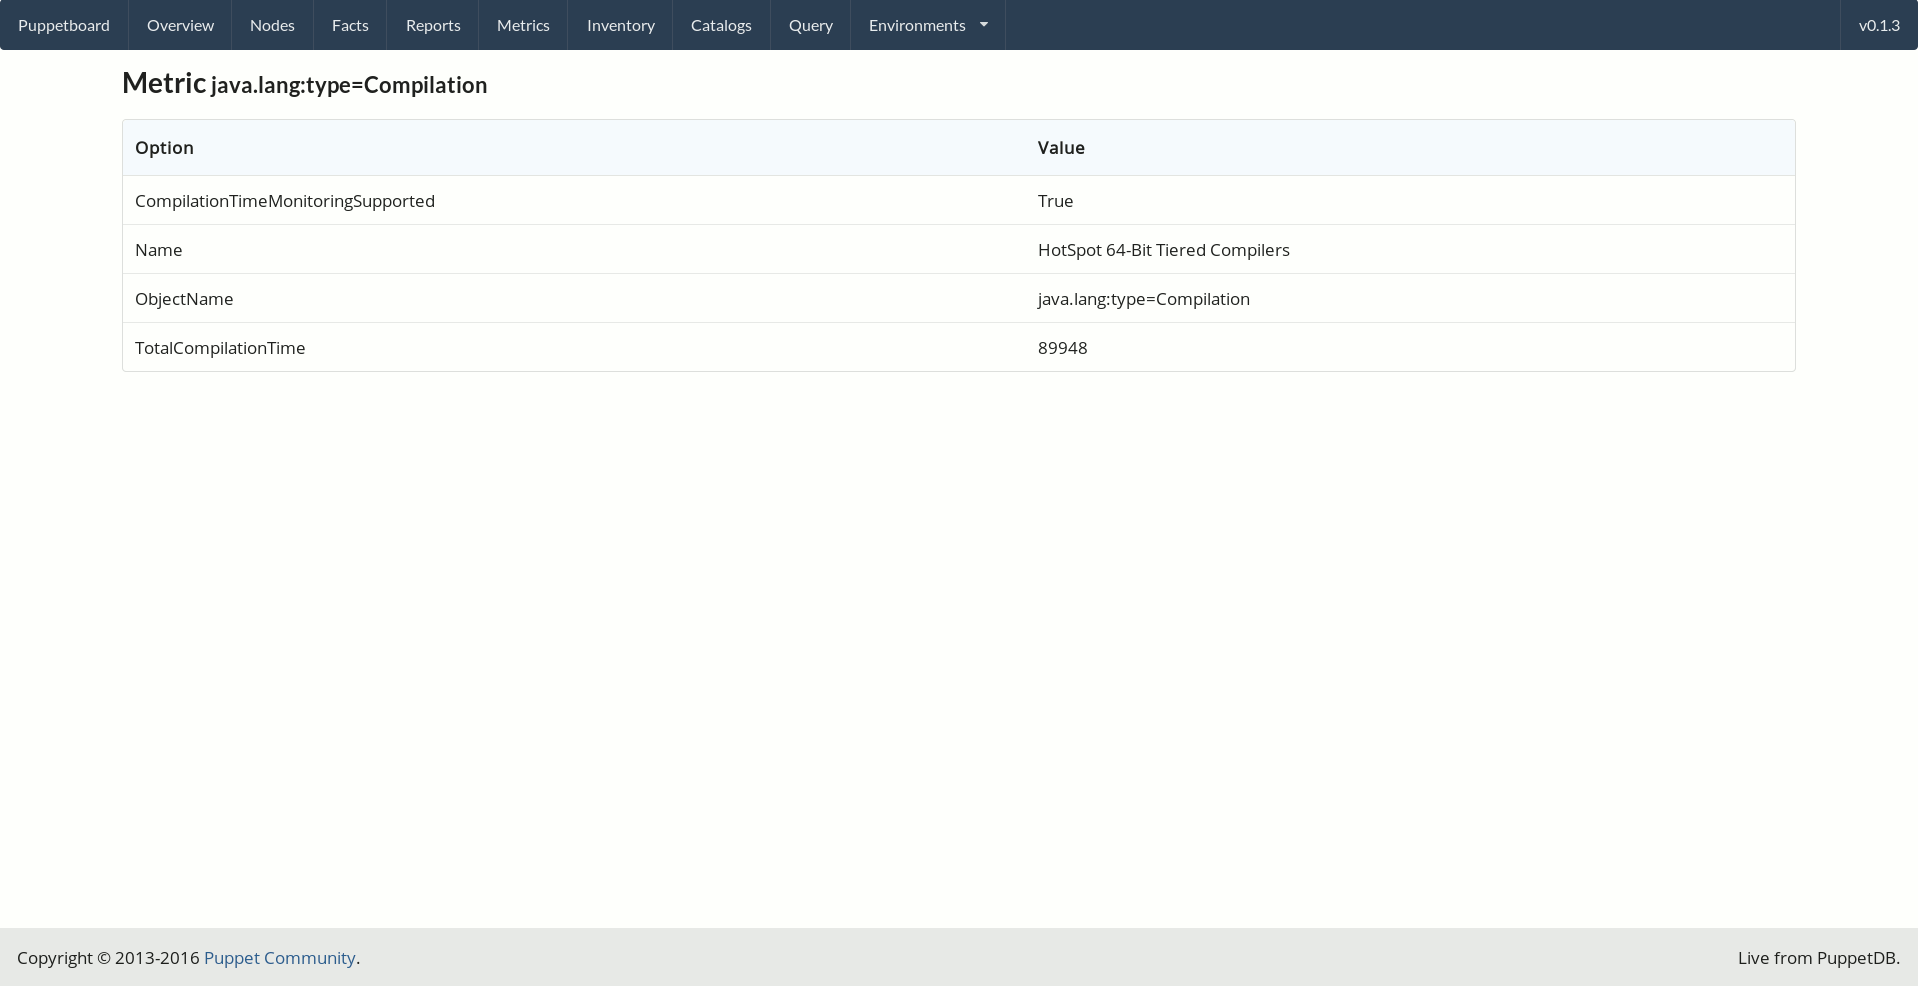Go to the Nodes page
This screenshot has width=1918, height=986.
[272, 25]
